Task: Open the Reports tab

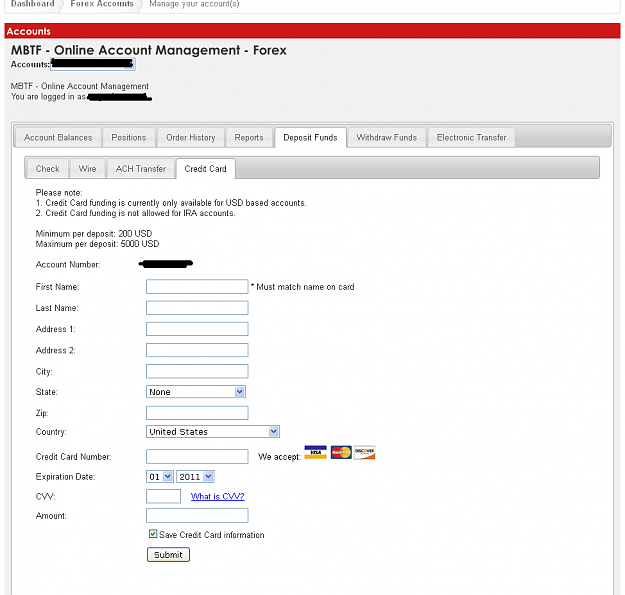Action: pos(249,137)
